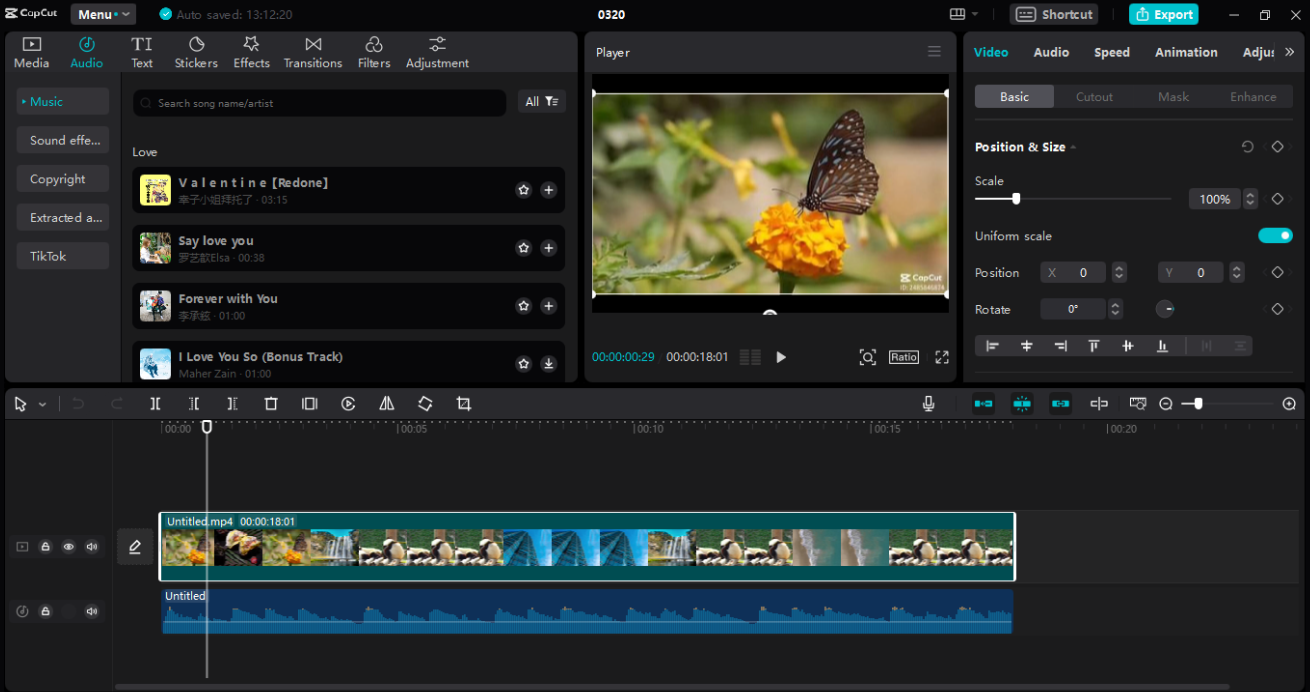This screenshot has width=1310, height=692.
Task: Switch to the Audio properties tab
Action: pos(1051,52)
